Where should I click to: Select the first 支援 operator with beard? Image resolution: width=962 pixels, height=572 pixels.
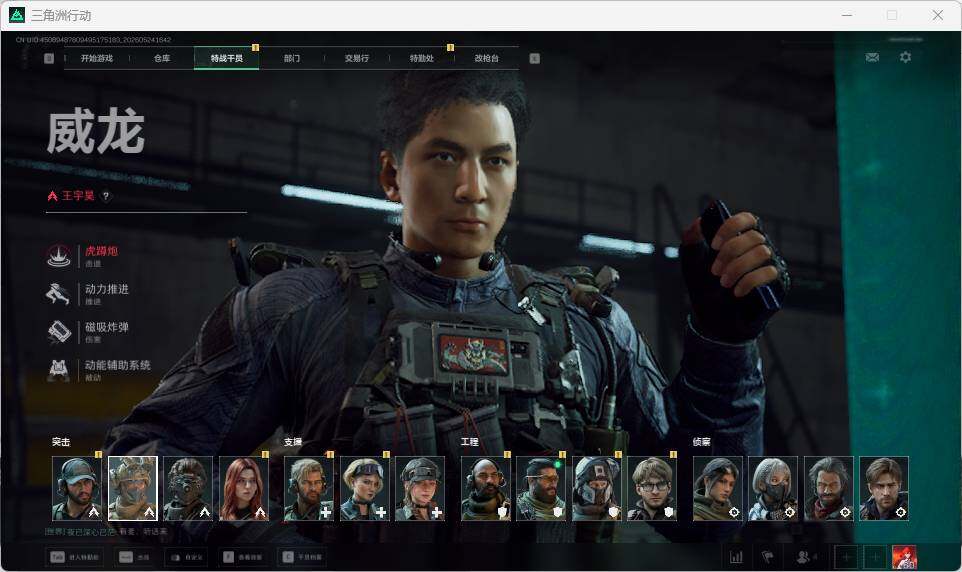[x=309, y=489]
